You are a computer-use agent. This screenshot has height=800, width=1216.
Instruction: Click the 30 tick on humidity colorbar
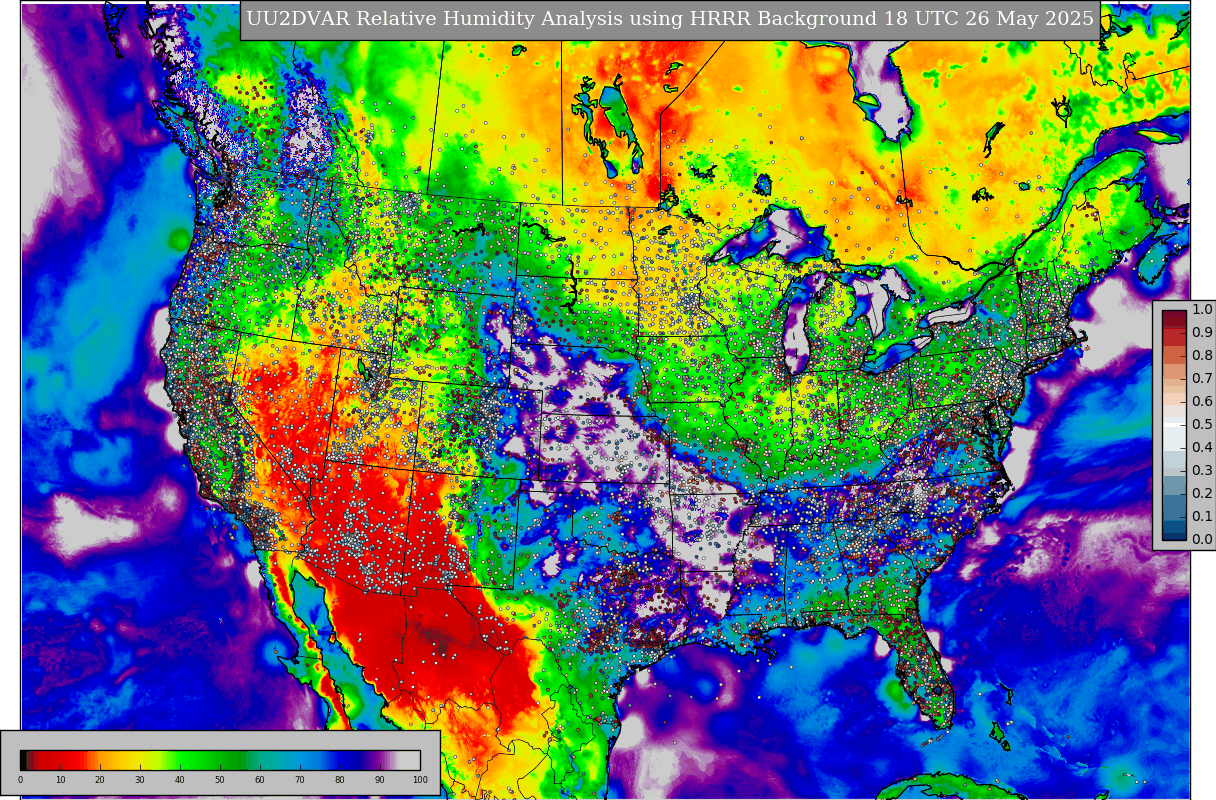[140, 780]
